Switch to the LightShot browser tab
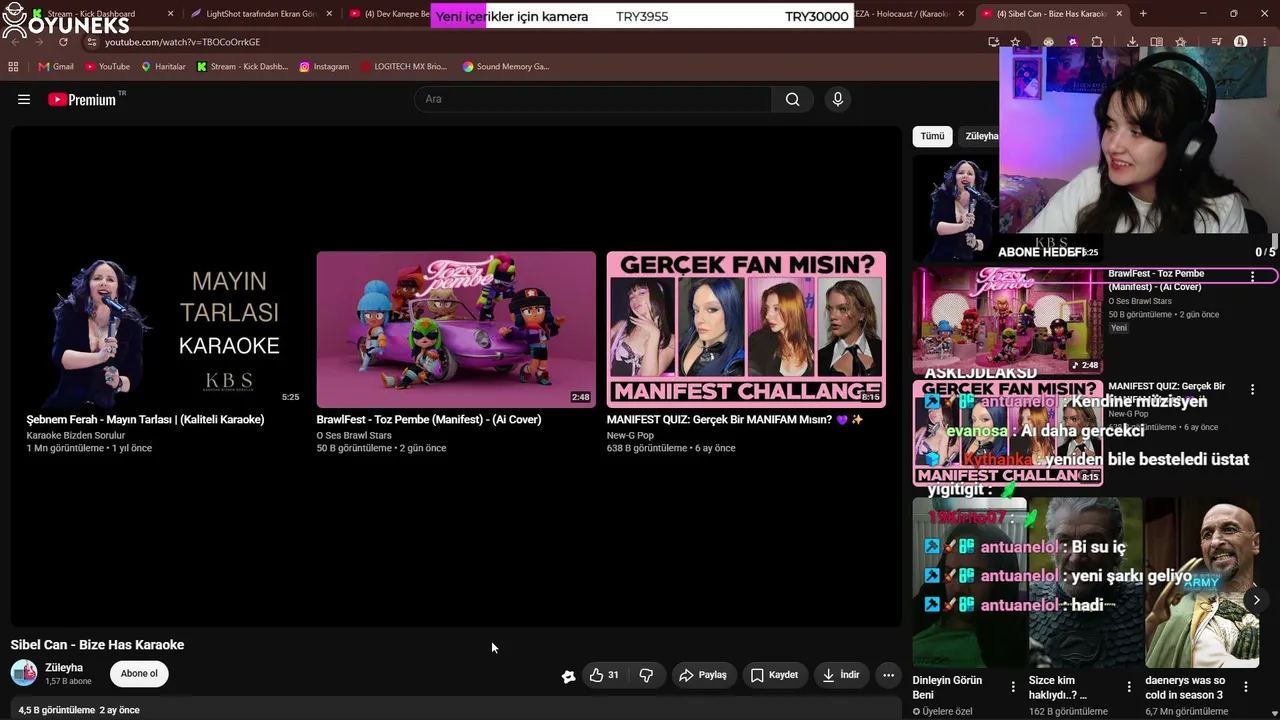The height and width of the screenshot is (720, 1280). click(260, 14)
